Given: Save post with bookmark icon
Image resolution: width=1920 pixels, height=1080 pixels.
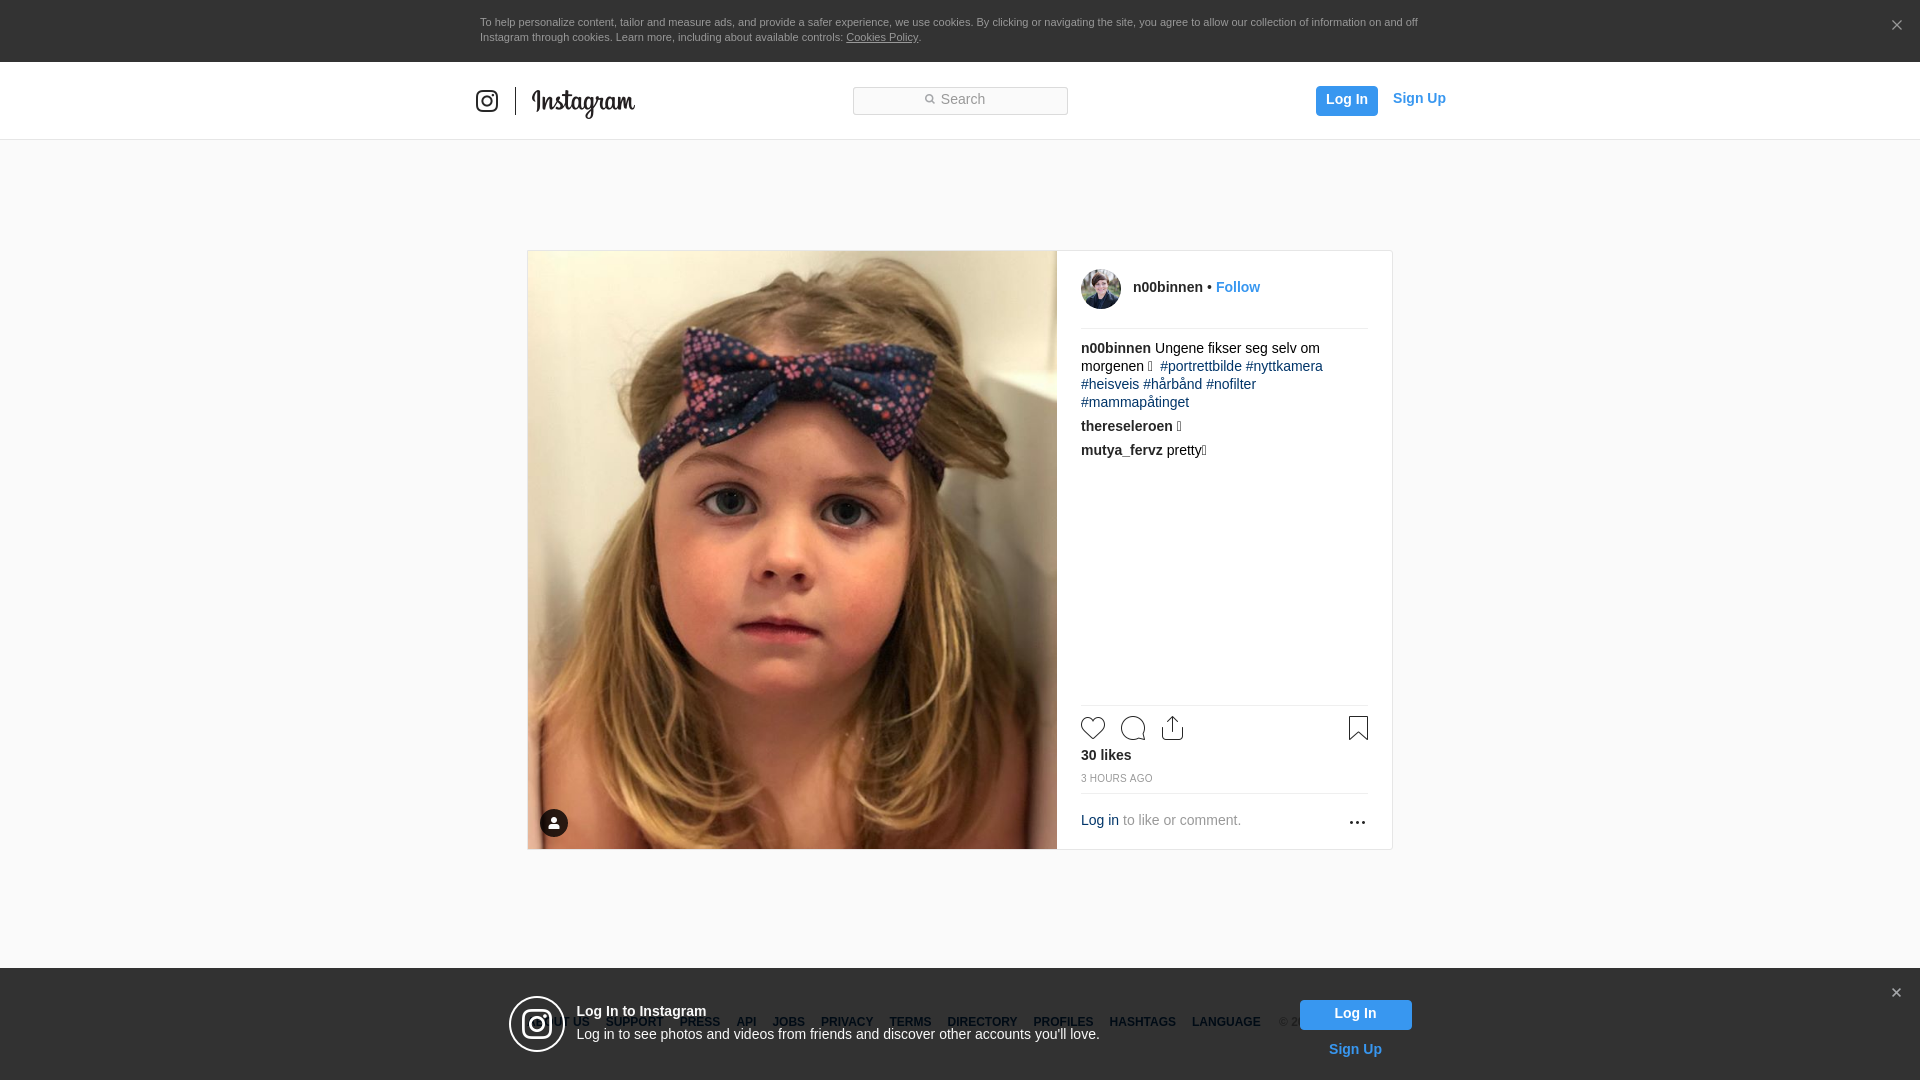Looking at the screenshot, I should click(x=1358, y=728).
